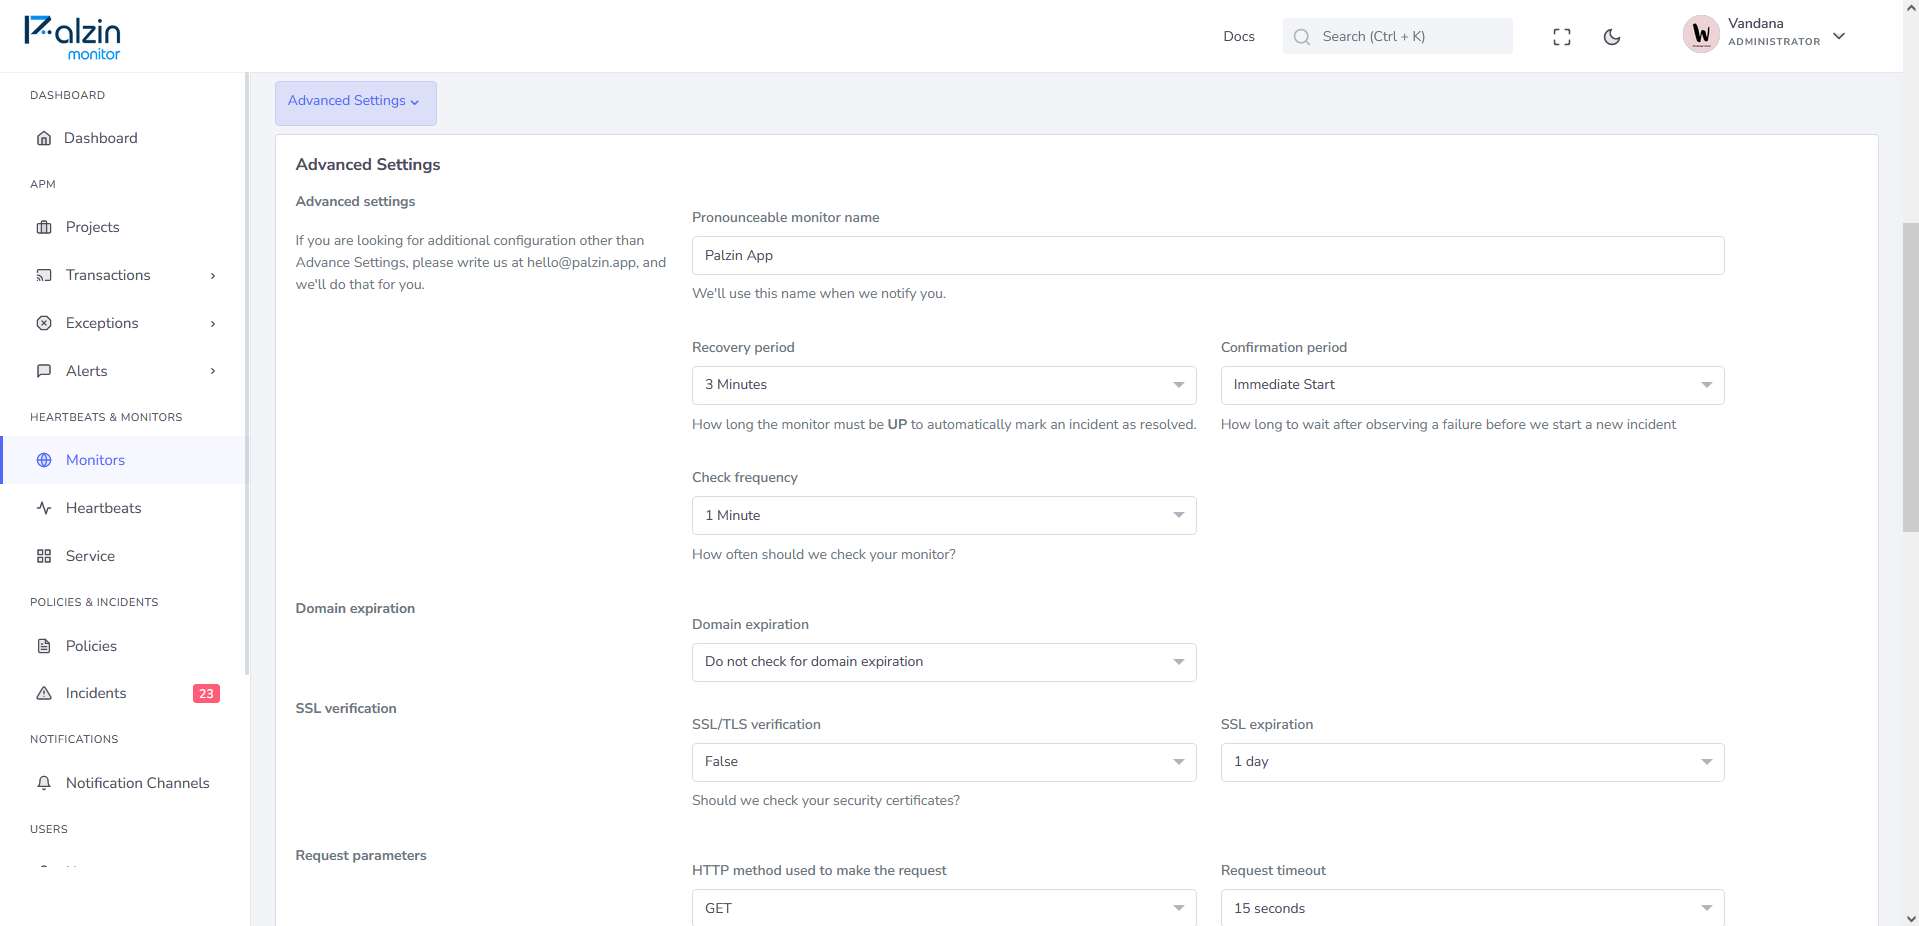This screenshot has height=926, width=1919.
Task: Click the Incidents 23 count badge
Action: click(x=206, y=694)
